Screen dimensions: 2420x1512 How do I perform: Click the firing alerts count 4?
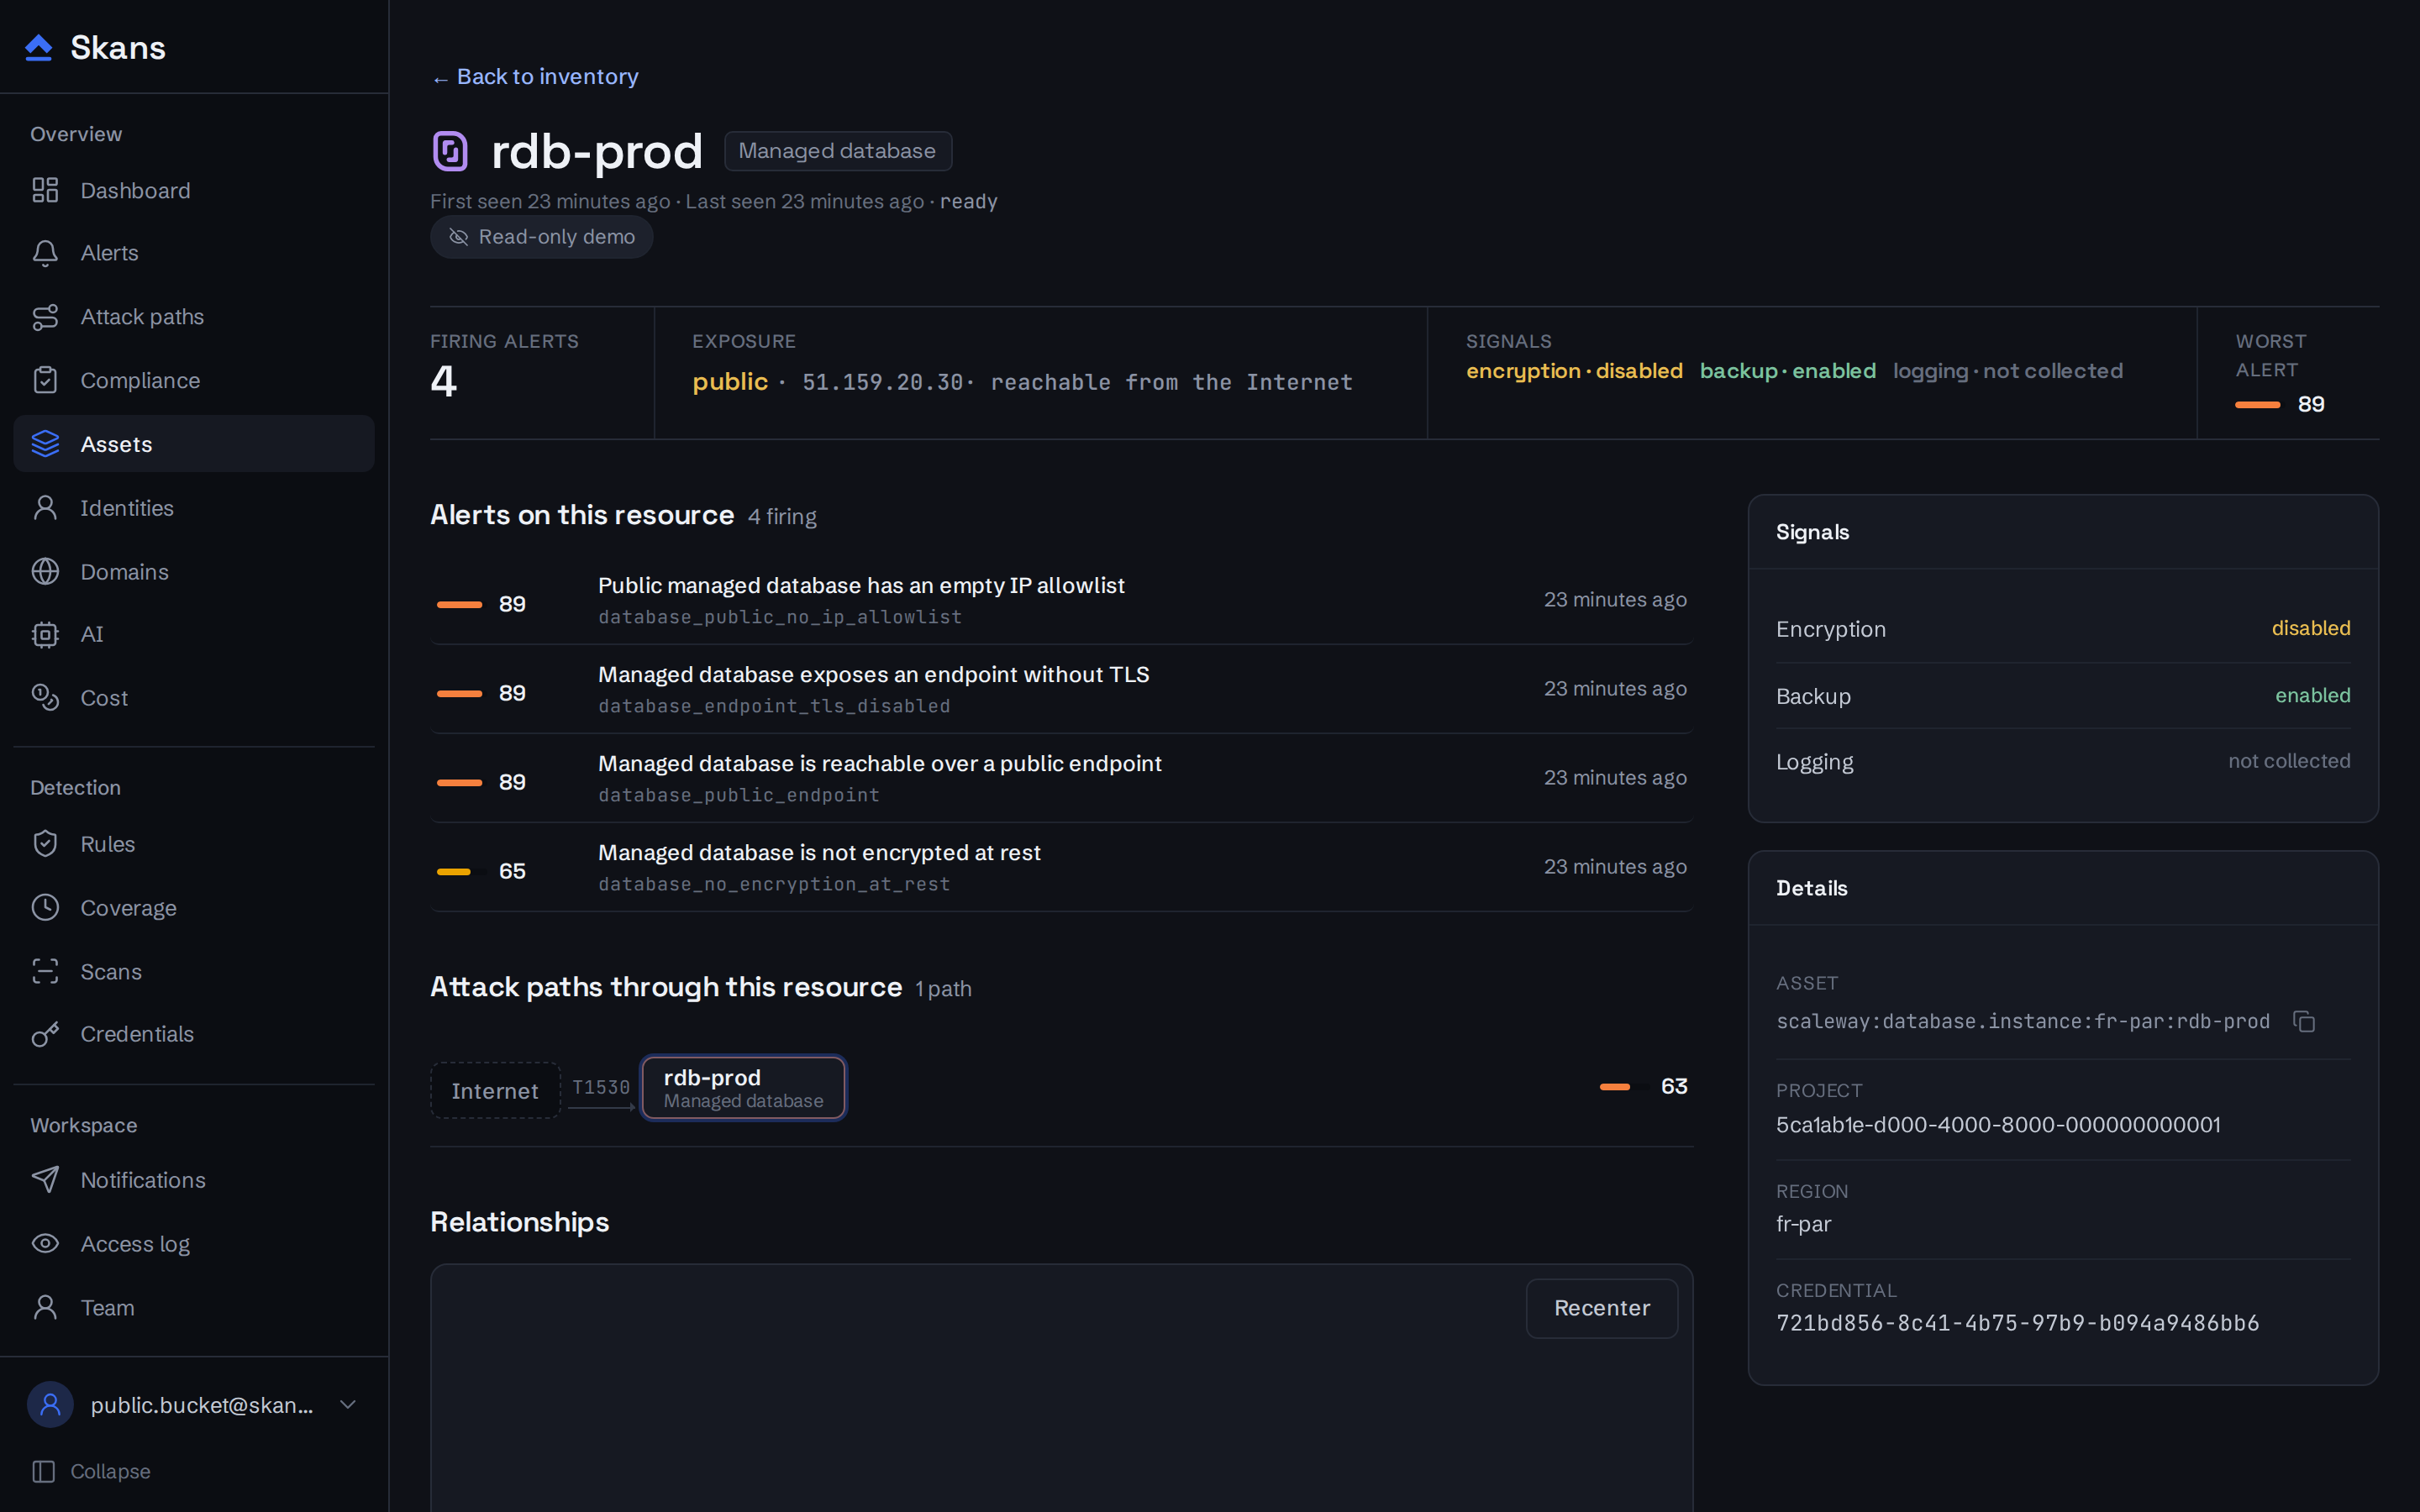coord(443,381)
